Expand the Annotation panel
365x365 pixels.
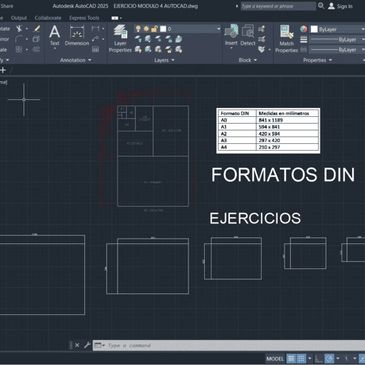tap(76, 60)
